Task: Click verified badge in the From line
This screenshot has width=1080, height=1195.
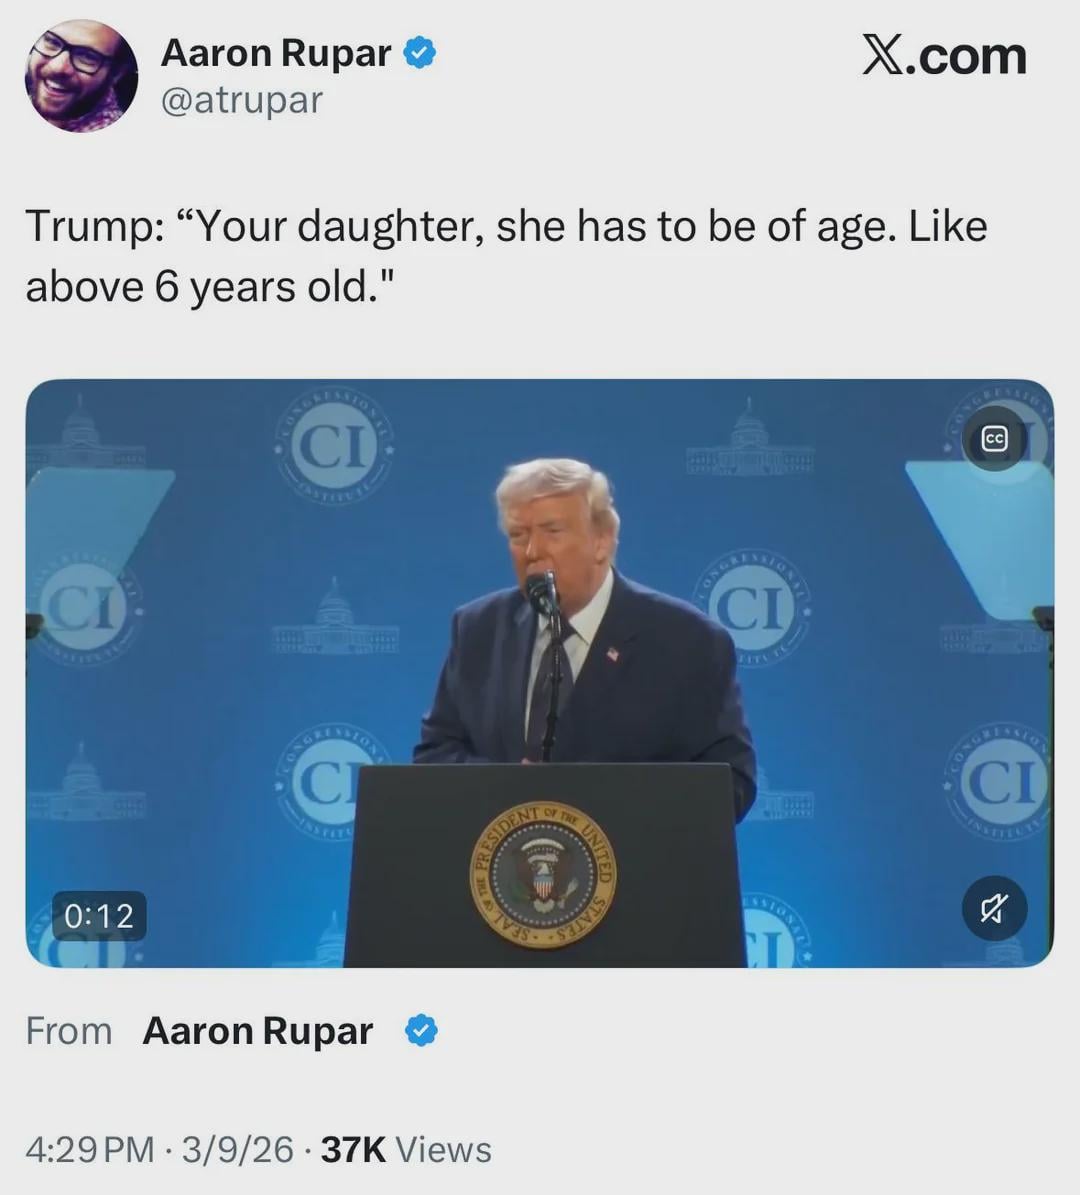Action: click(x=421, y=1030)
